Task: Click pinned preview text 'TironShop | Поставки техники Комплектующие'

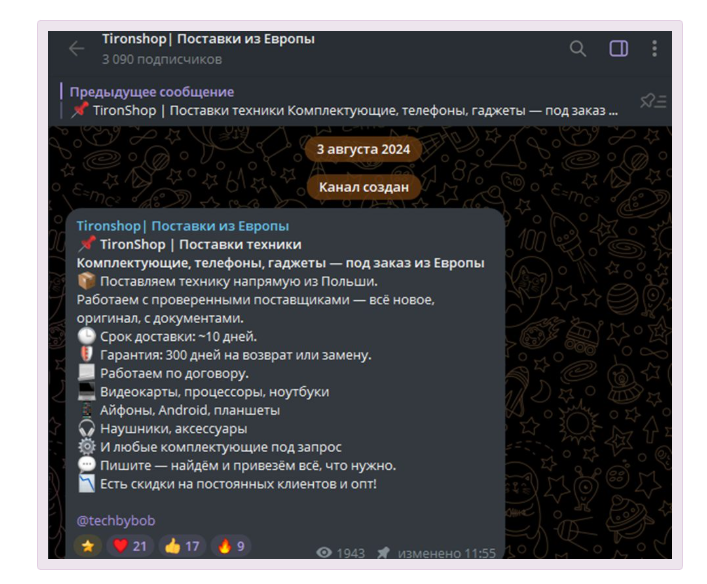Action: tap(246, 110)
